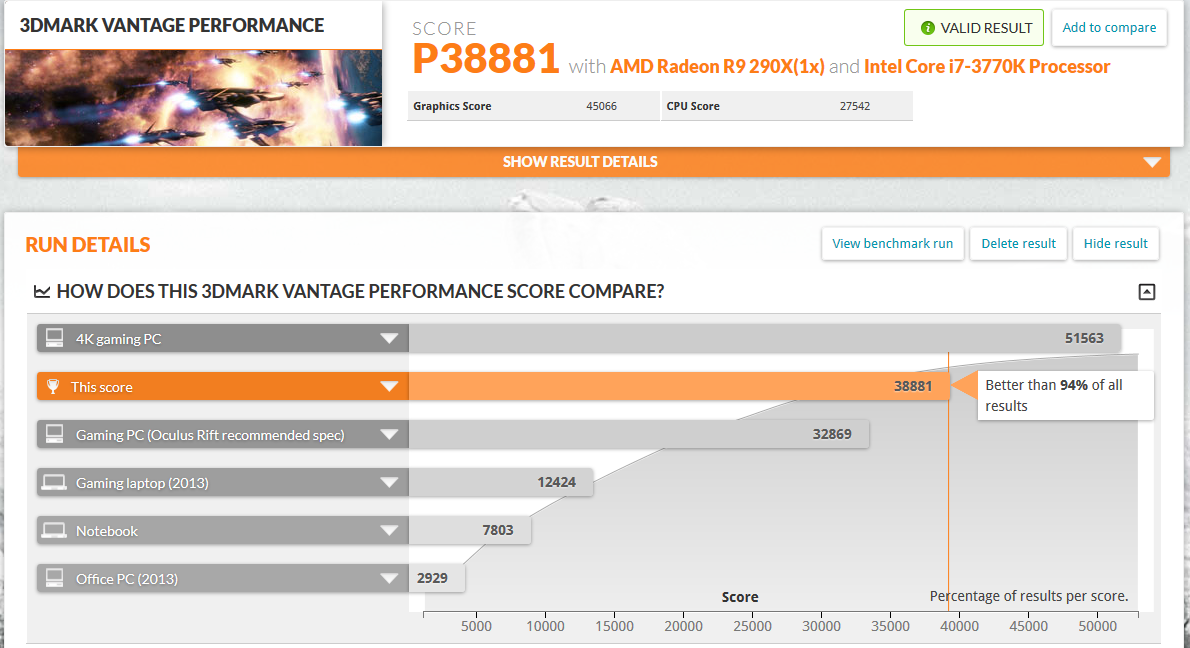Click the Score axis label
The width and height of the screenshot is (1190, 648).
[x=740, y=597]
